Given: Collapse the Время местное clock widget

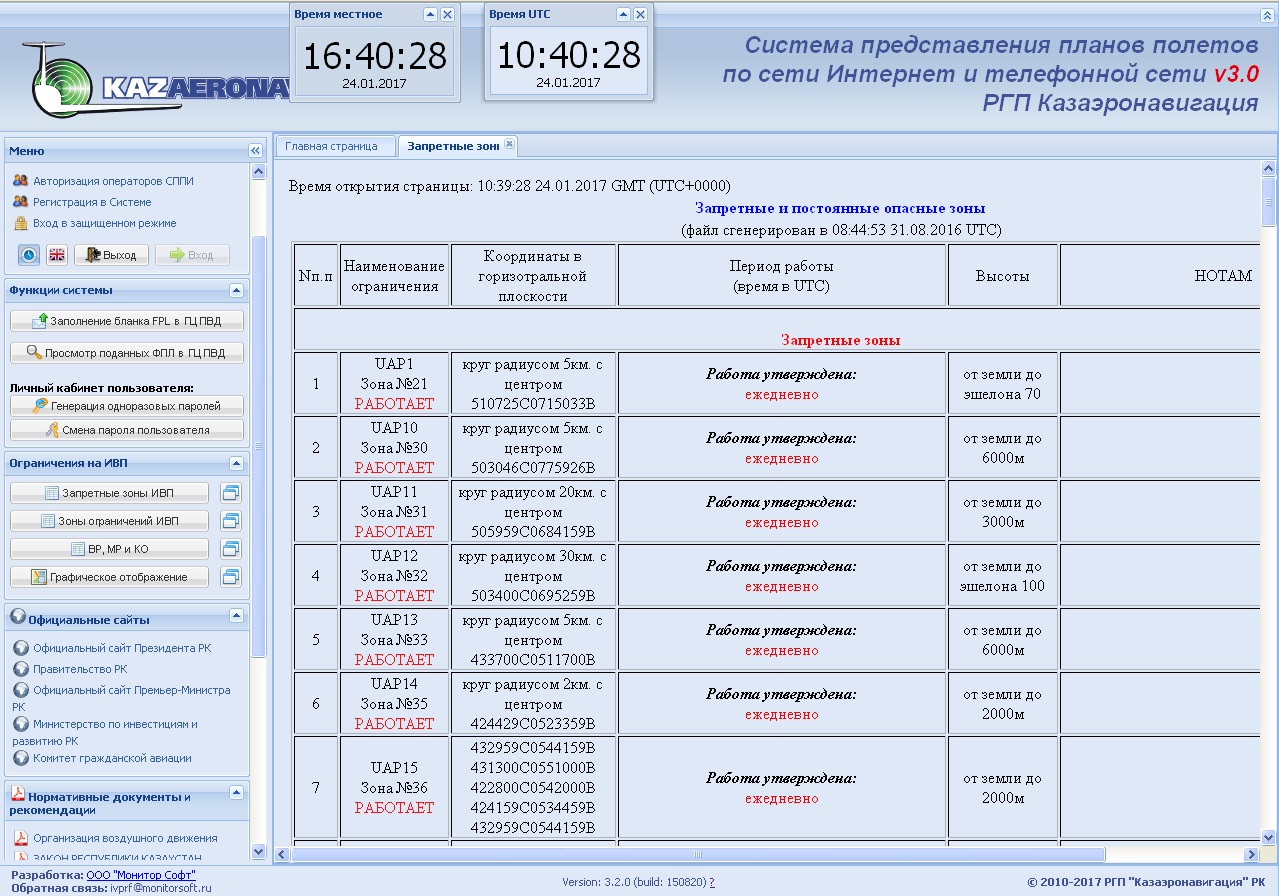Looking at the screenshot, I should [430, 15].
